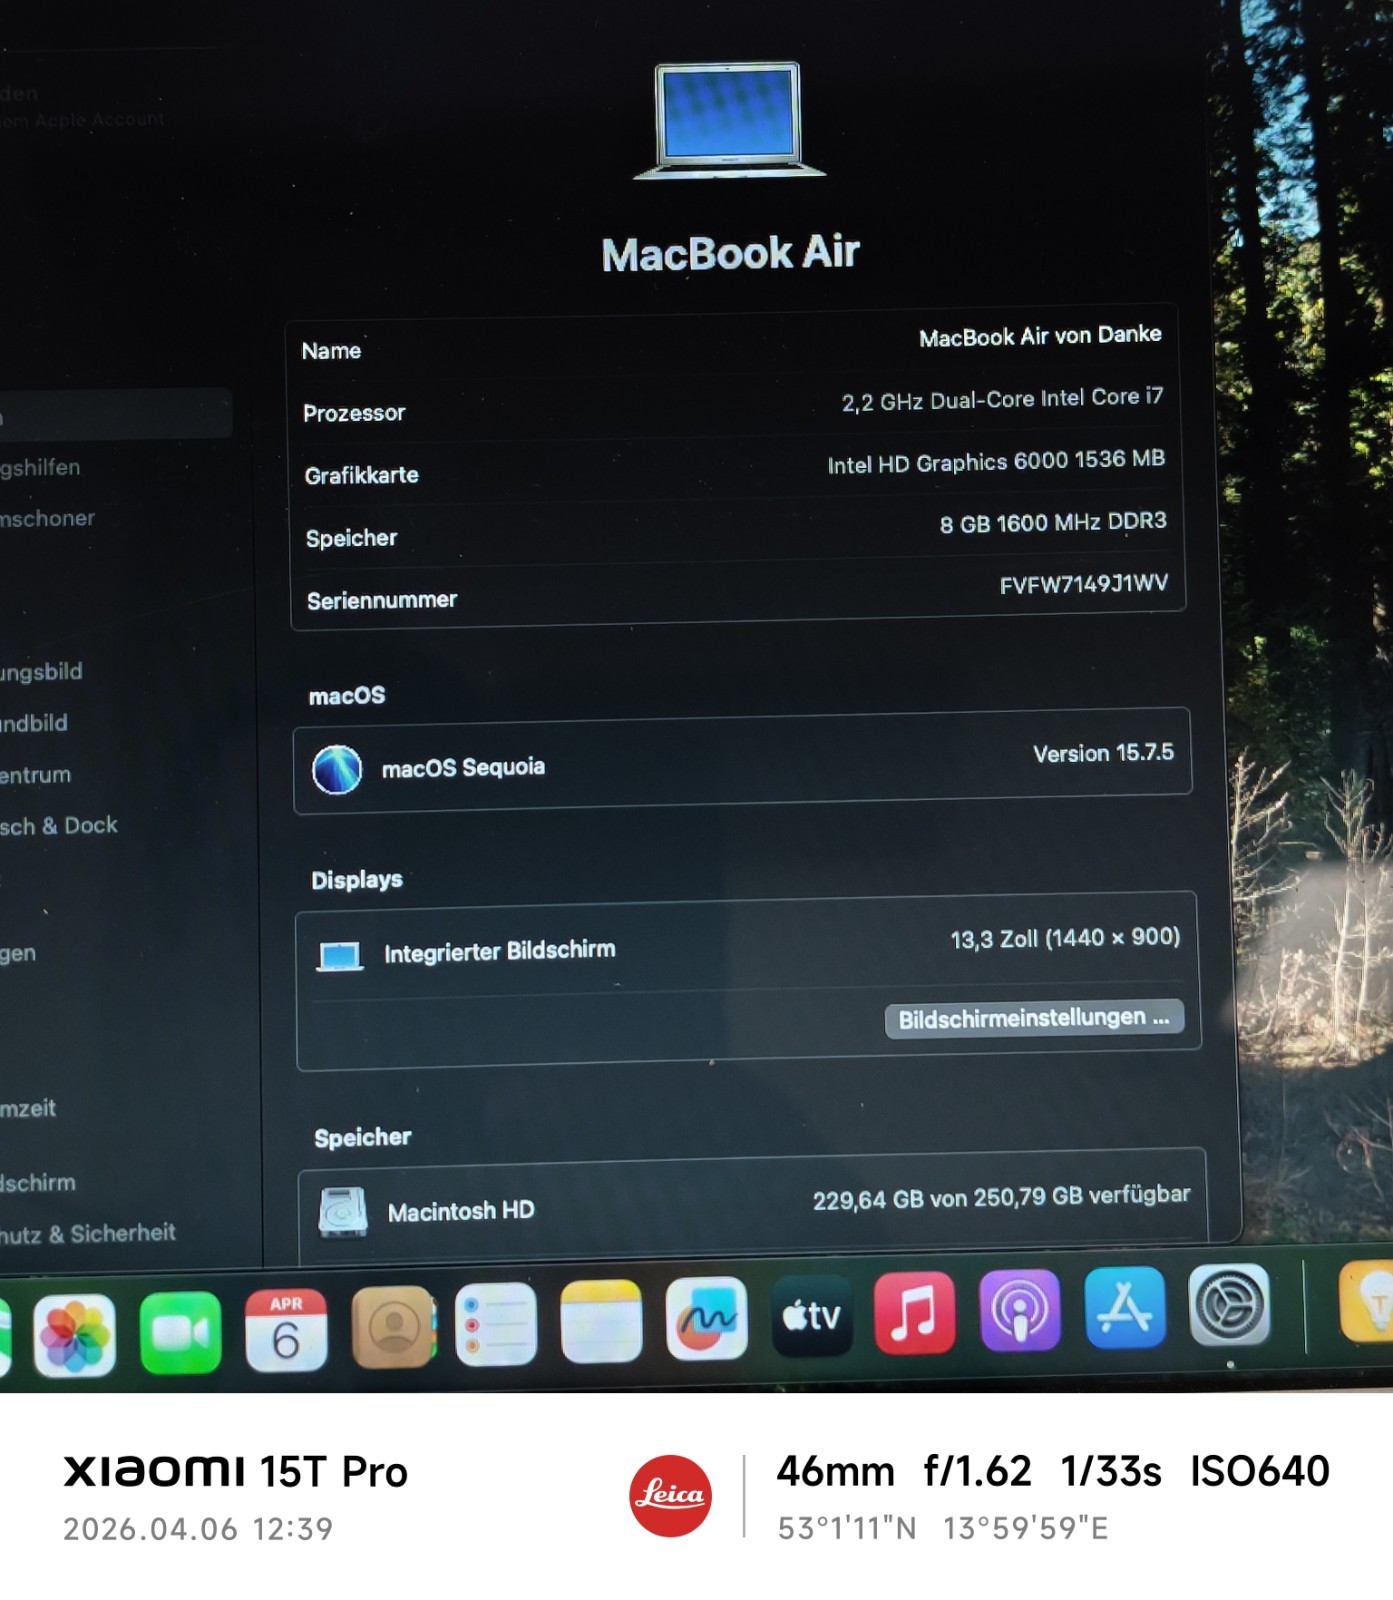The height and width of the screenshot is (1600, 1393).
Task: Click the 'Version 15.7.5' text
Action: coord(1104,753)
